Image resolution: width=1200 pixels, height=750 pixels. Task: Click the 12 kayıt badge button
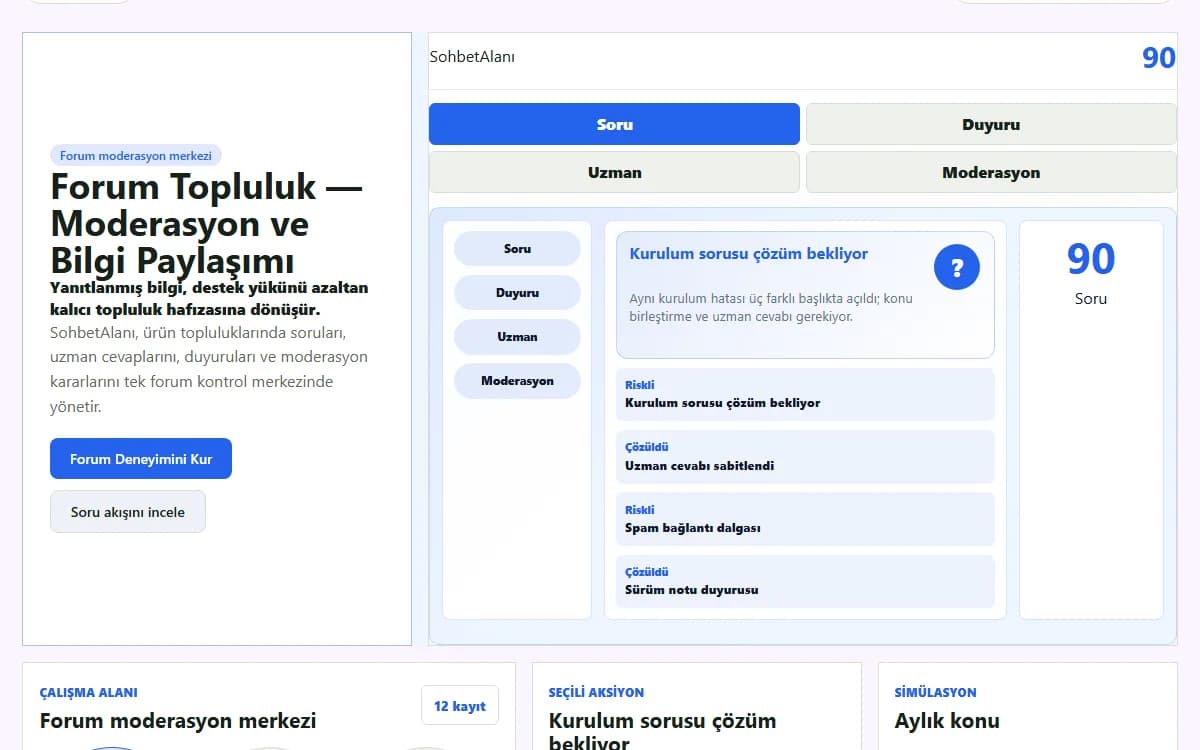pos(460,706)
